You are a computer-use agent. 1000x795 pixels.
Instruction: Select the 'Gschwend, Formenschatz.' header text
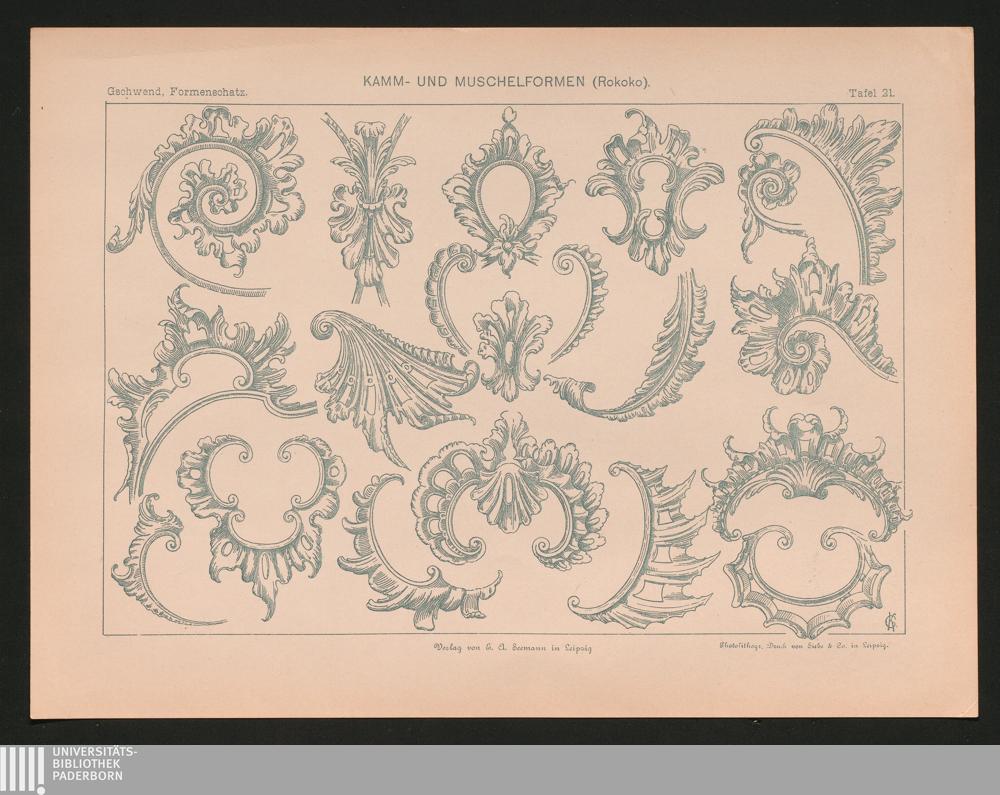177,93
